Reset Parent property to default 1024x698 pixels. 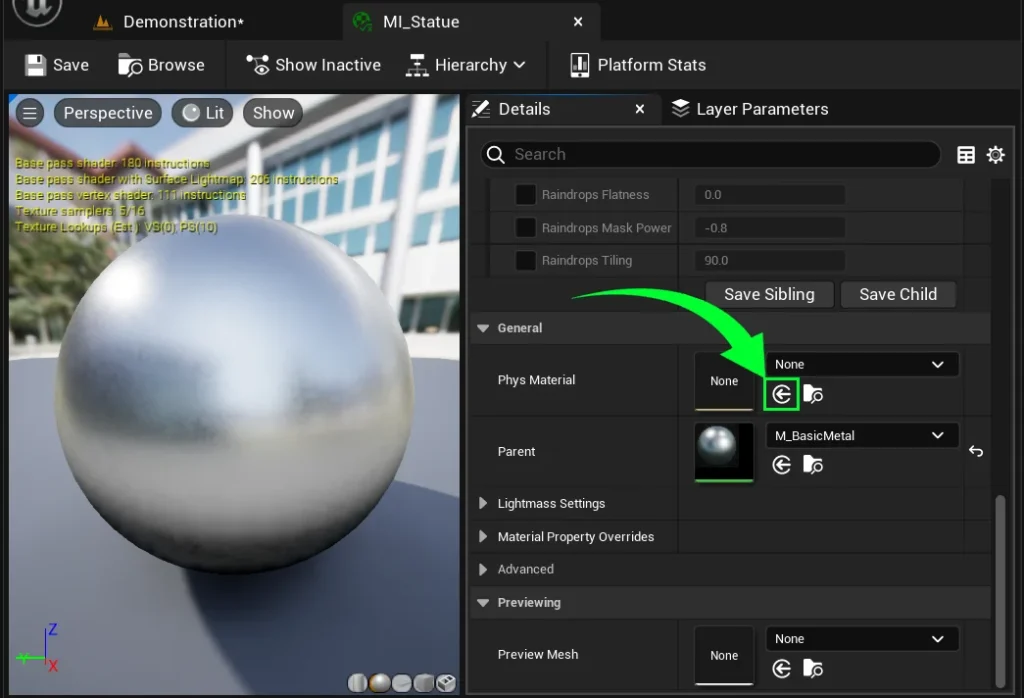976,452
